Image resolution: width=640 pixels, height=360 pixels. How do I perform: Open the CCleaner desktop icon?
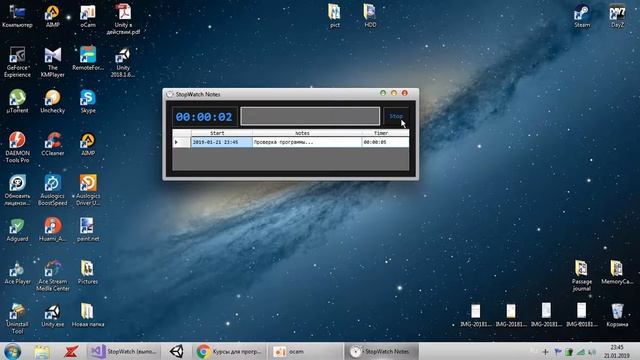[53, 144]
